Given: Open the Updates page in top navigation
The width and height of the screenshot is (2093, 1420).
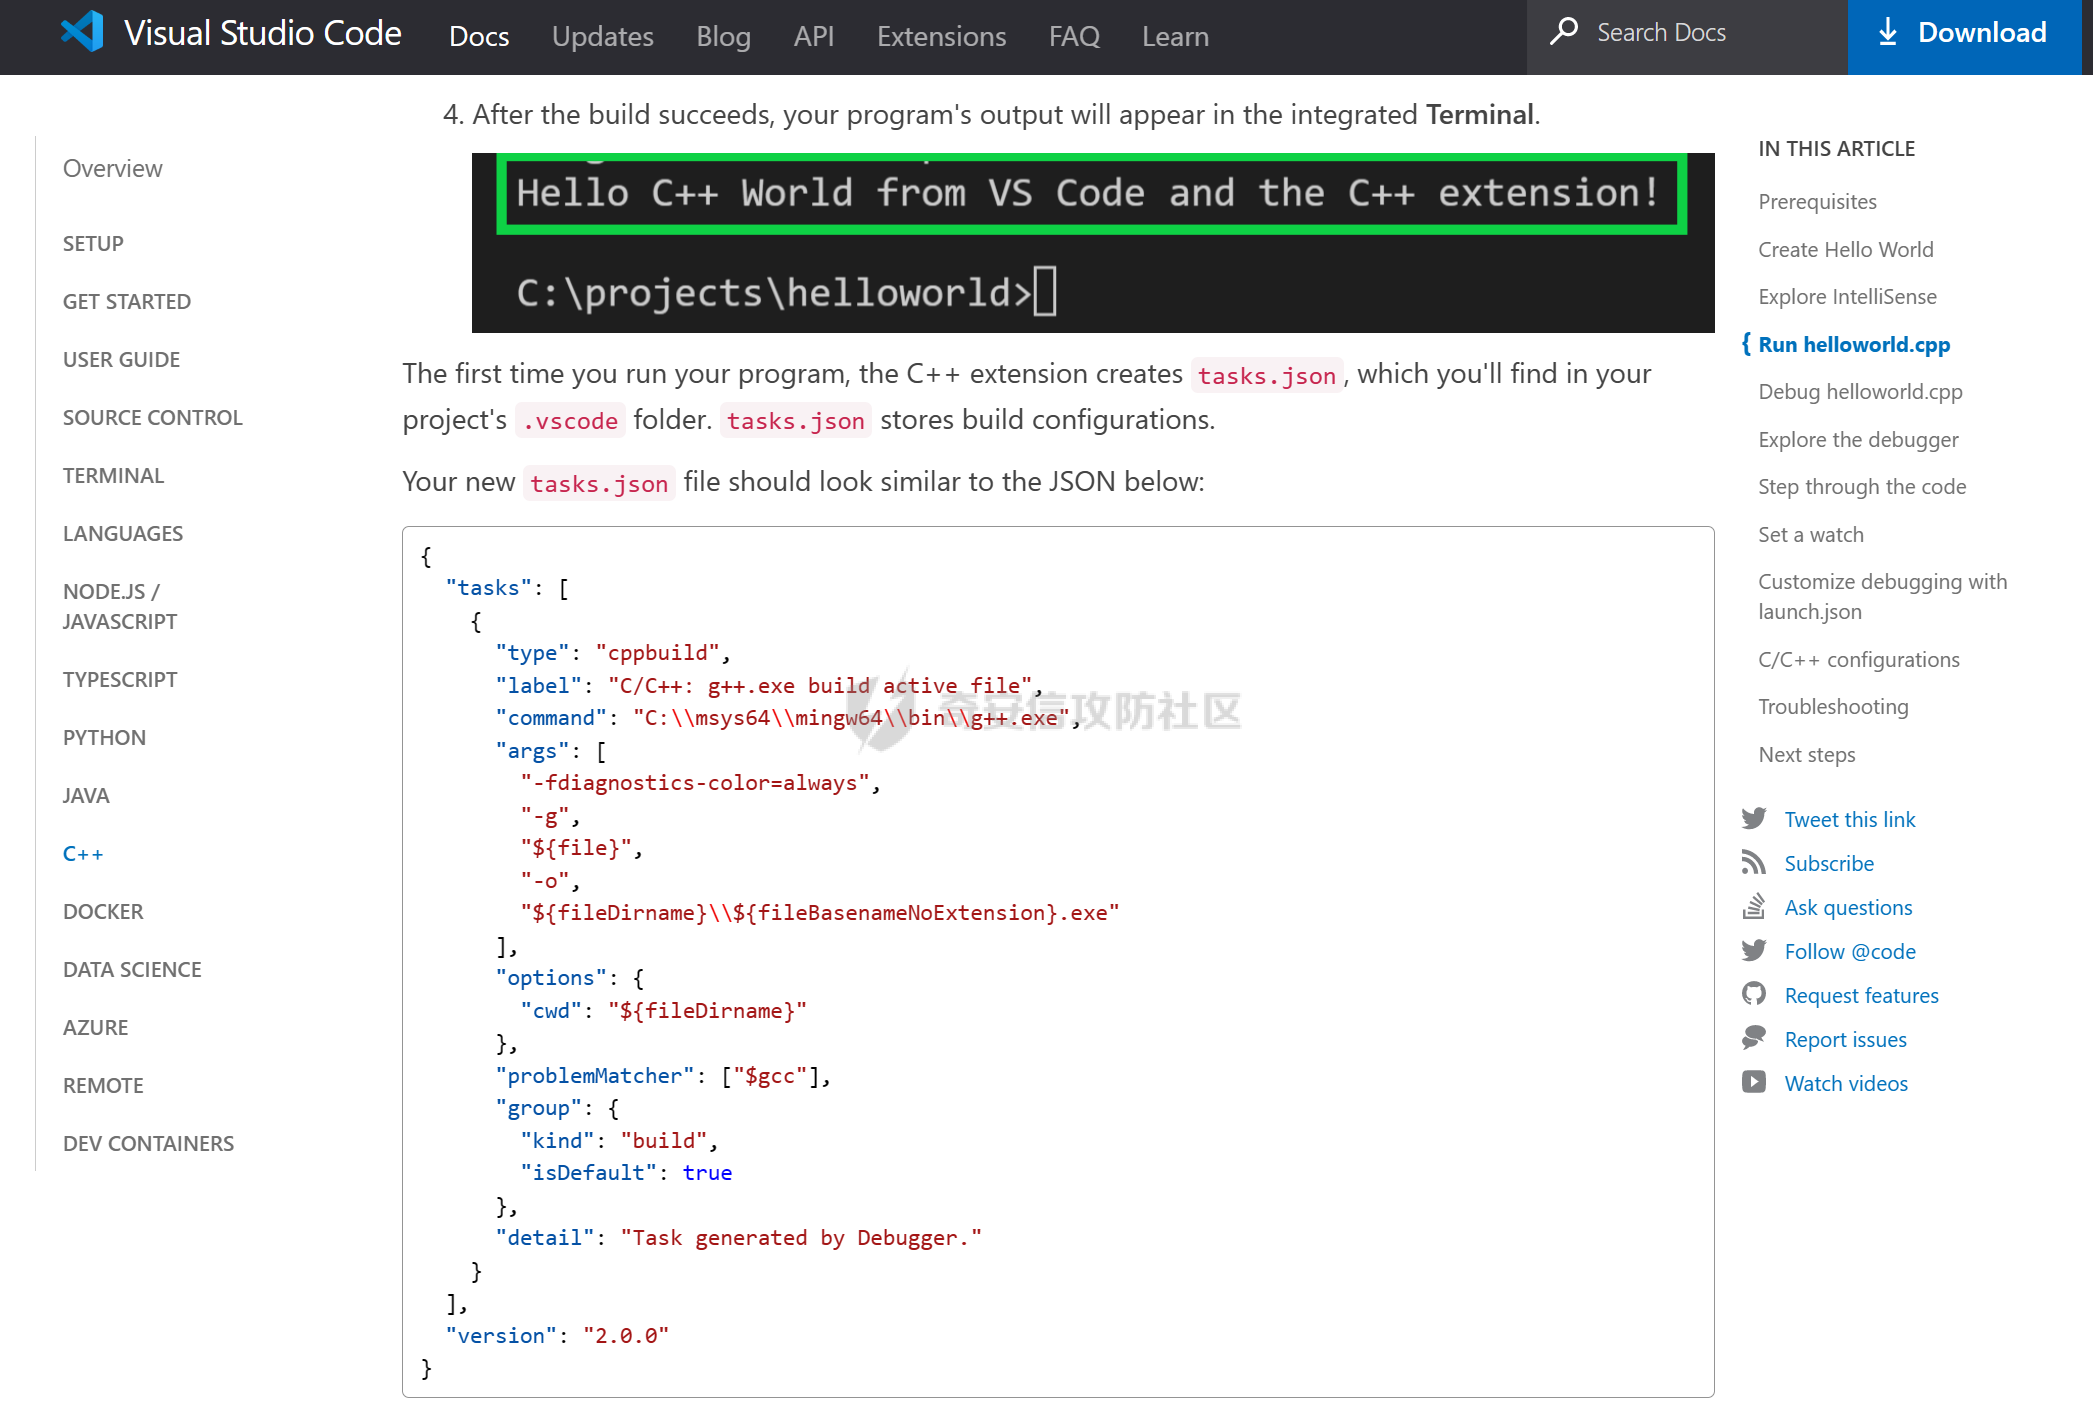Looking at the screenshot, I should click(x=603, y=37).
